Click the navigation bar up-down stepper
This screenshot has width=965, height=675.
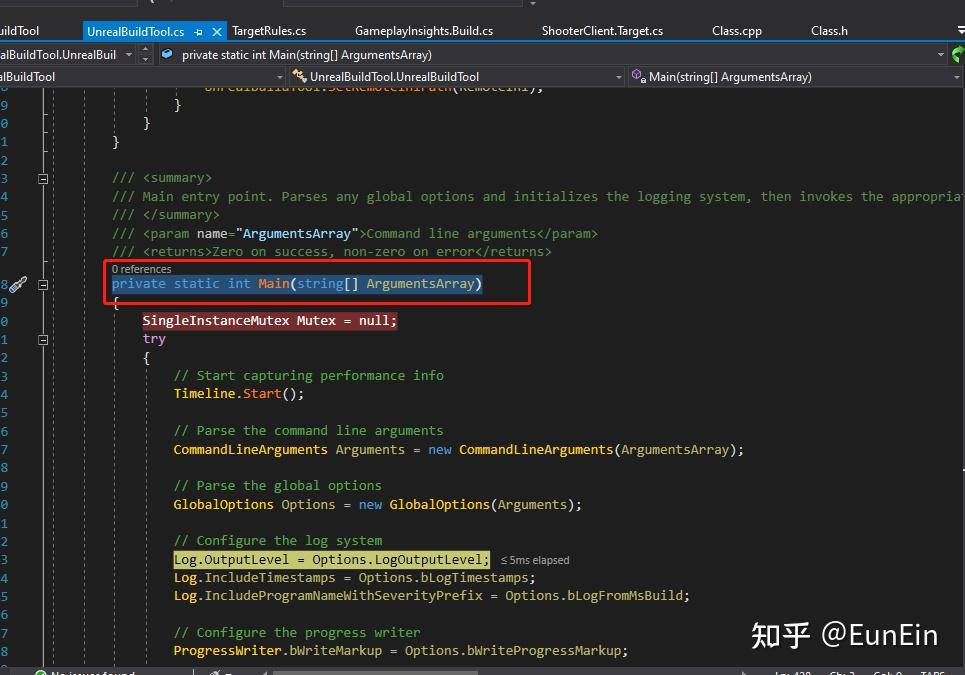(x=145, y=55)
